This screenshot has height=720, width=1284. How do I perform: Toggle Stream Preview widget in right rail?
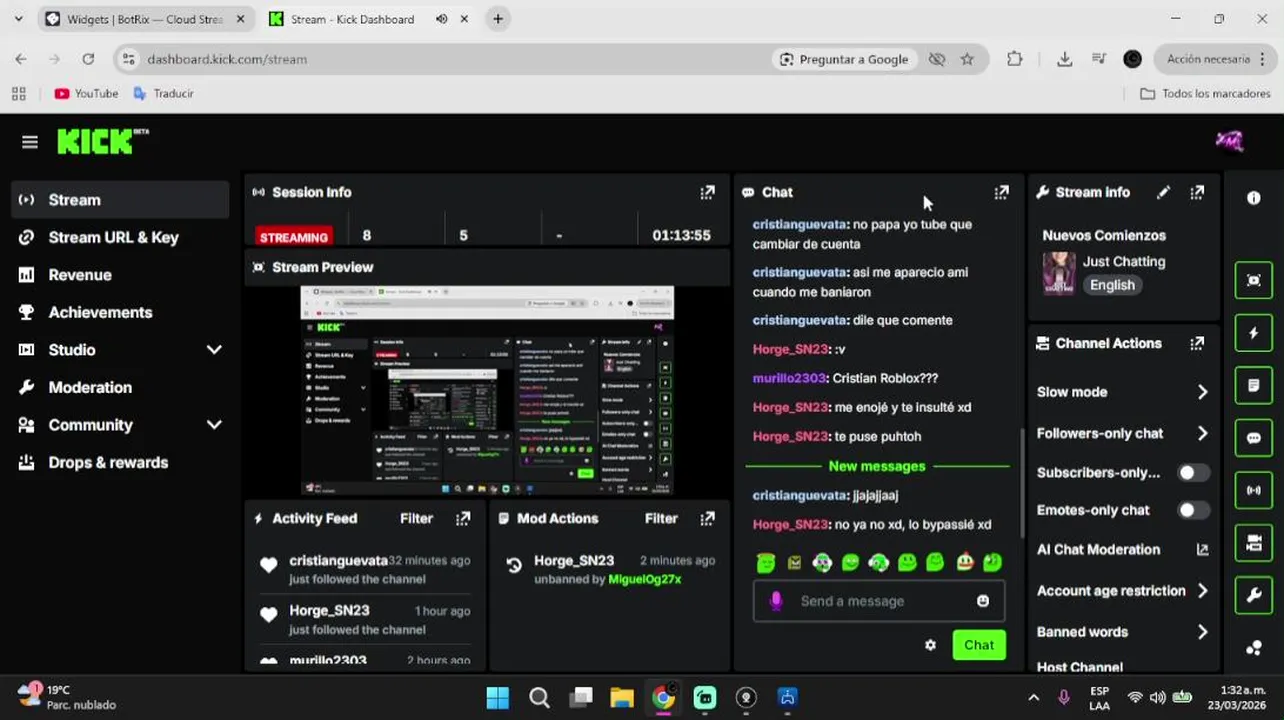pos(1253,281)
